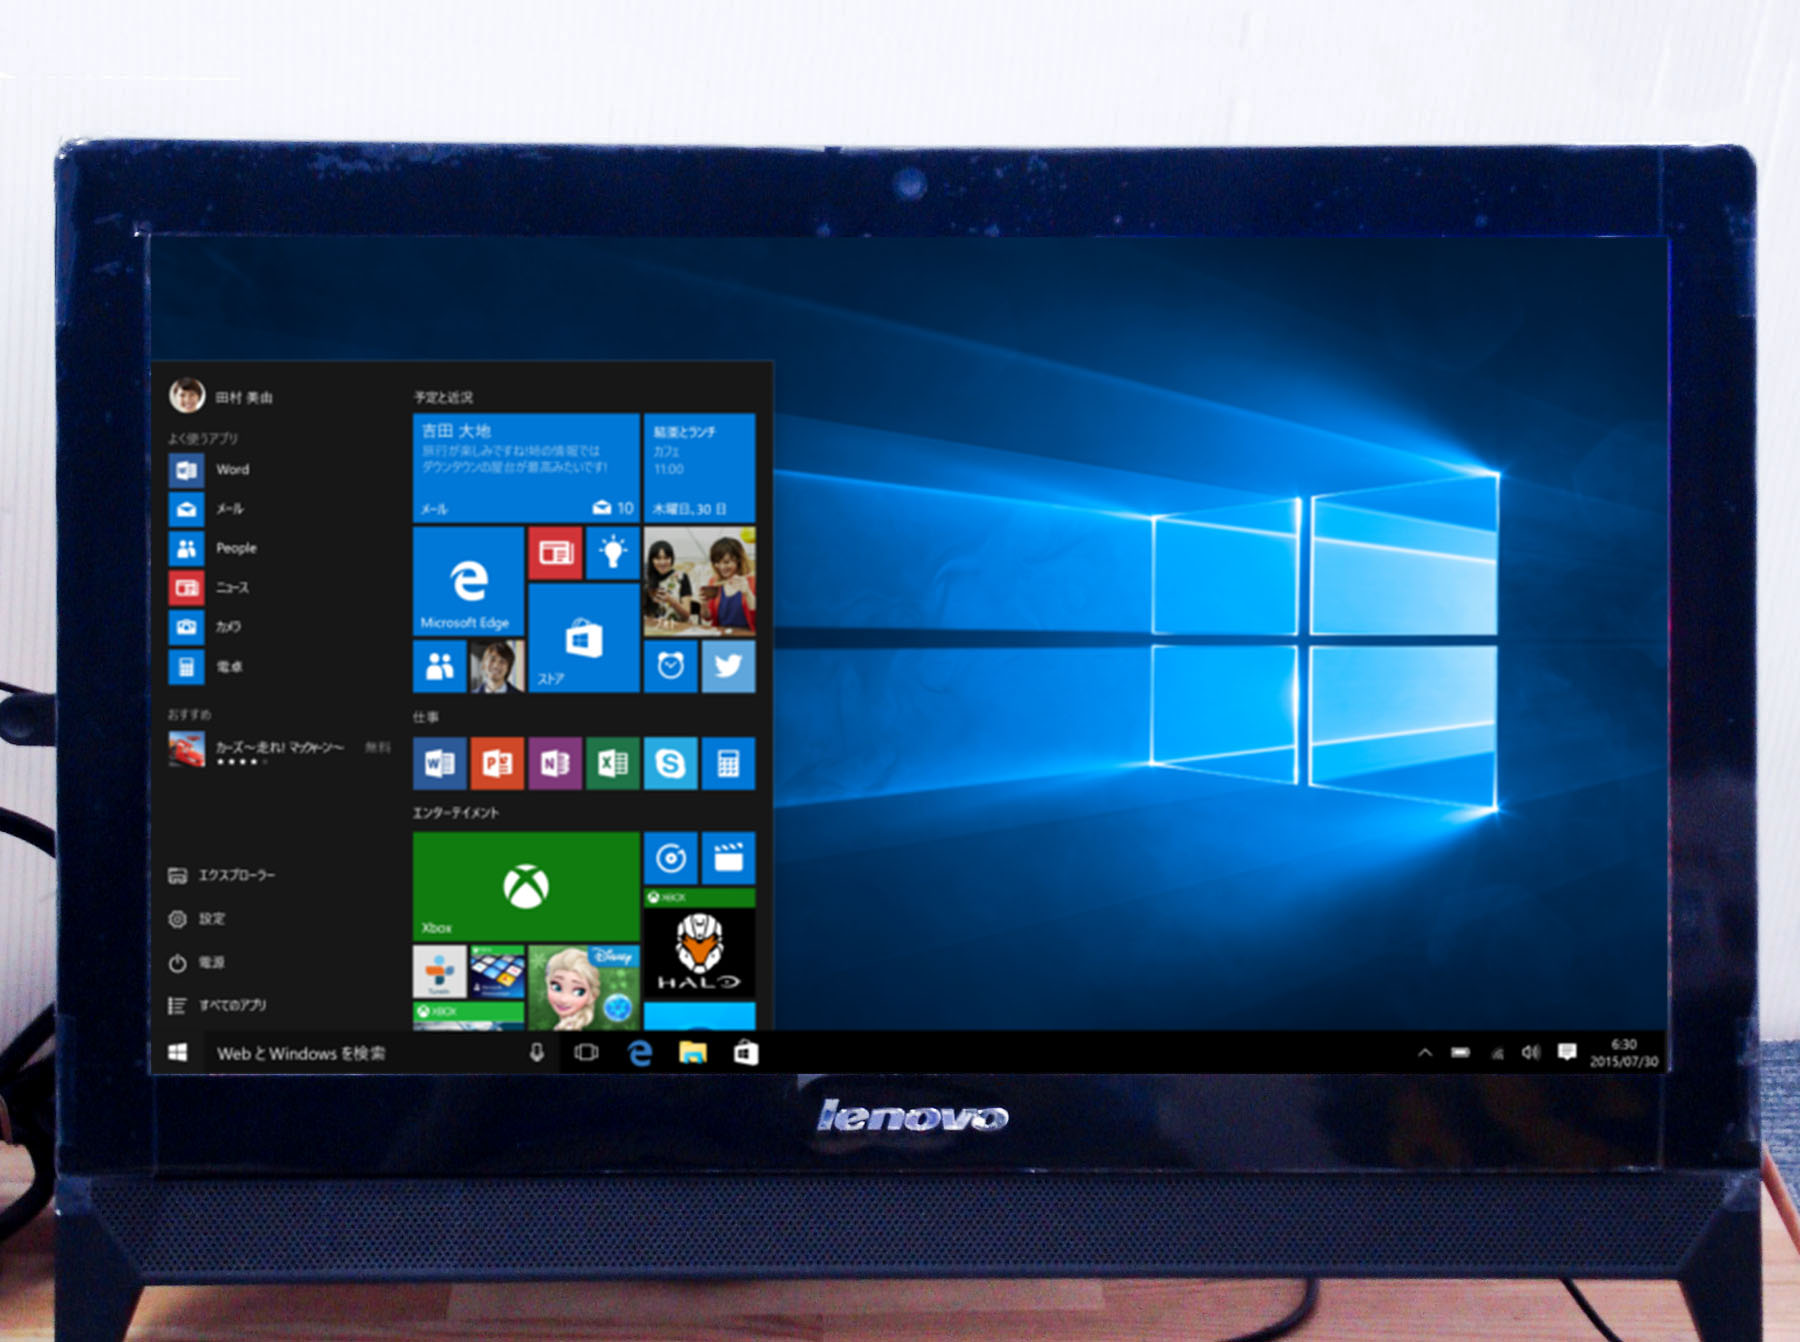This screenshot has width=1800, height=1342.
Task: Open All apps list in Start menu
Action: click(x=217, y=1006)
